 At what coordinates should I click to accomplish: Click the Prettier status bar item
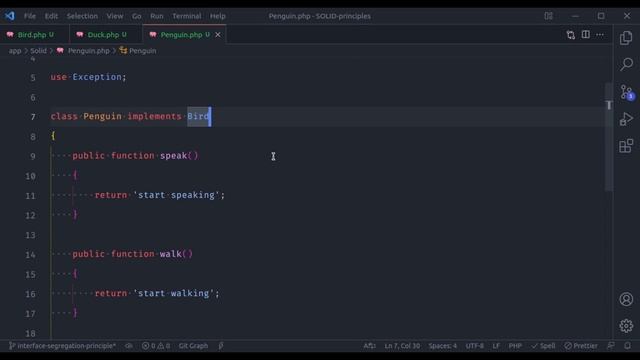point(581,346)
